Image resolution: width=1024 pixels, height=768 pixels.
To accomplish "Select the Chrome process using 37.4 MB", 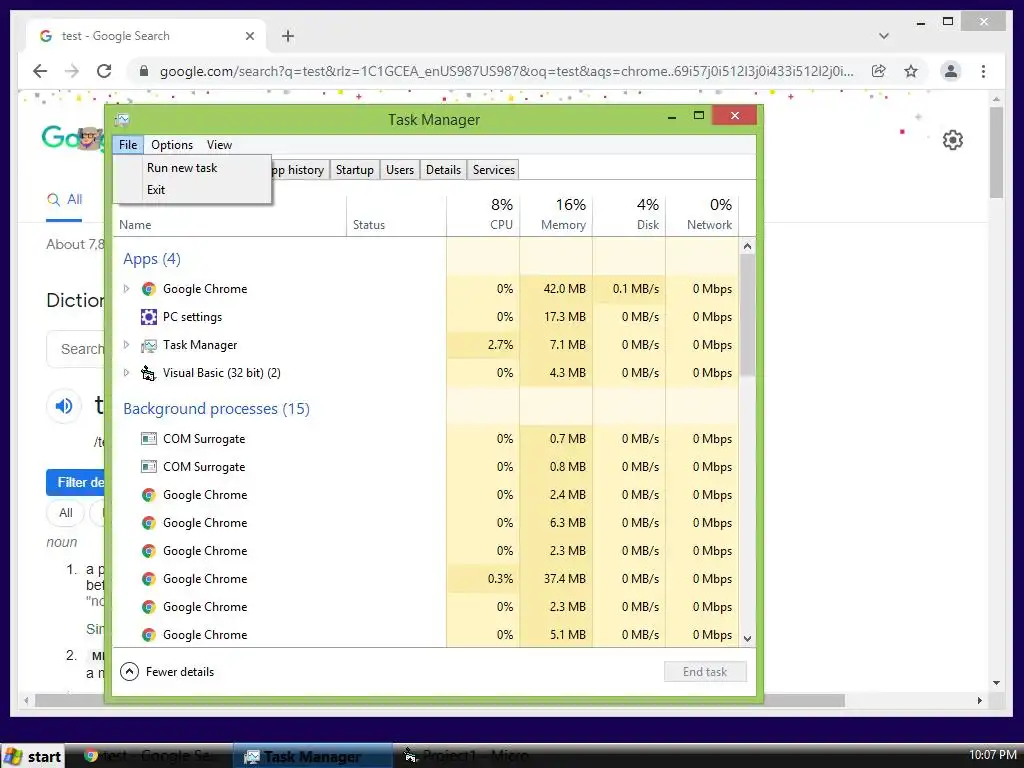I will (426, 579).
